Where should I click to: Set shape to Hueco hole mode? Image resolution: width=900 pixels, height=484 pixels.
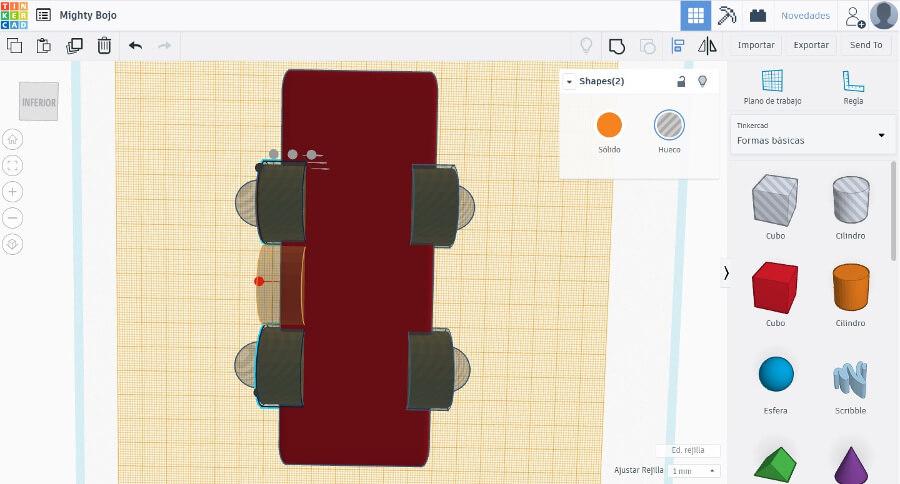(669, 125)
